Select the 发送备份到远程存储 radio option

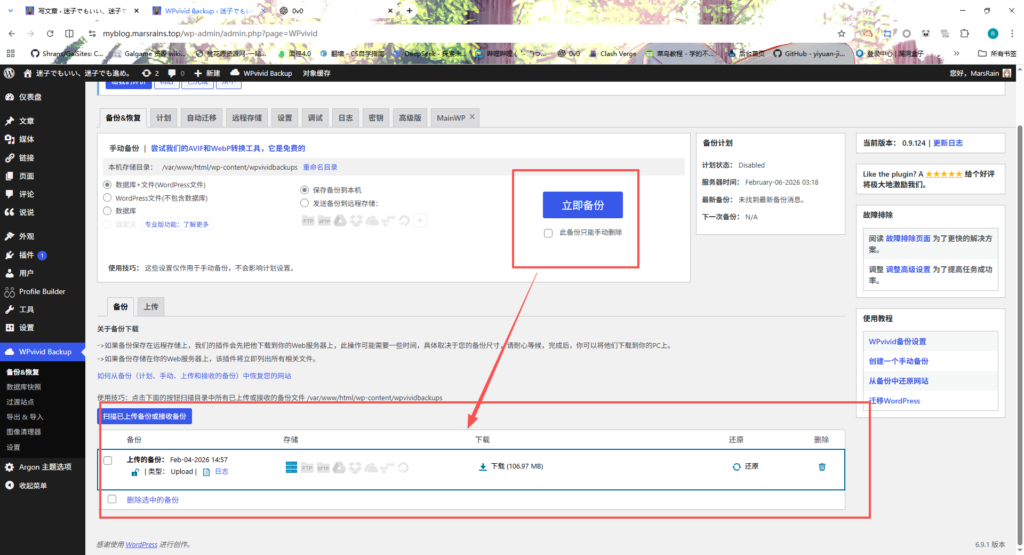coord(305,203)
